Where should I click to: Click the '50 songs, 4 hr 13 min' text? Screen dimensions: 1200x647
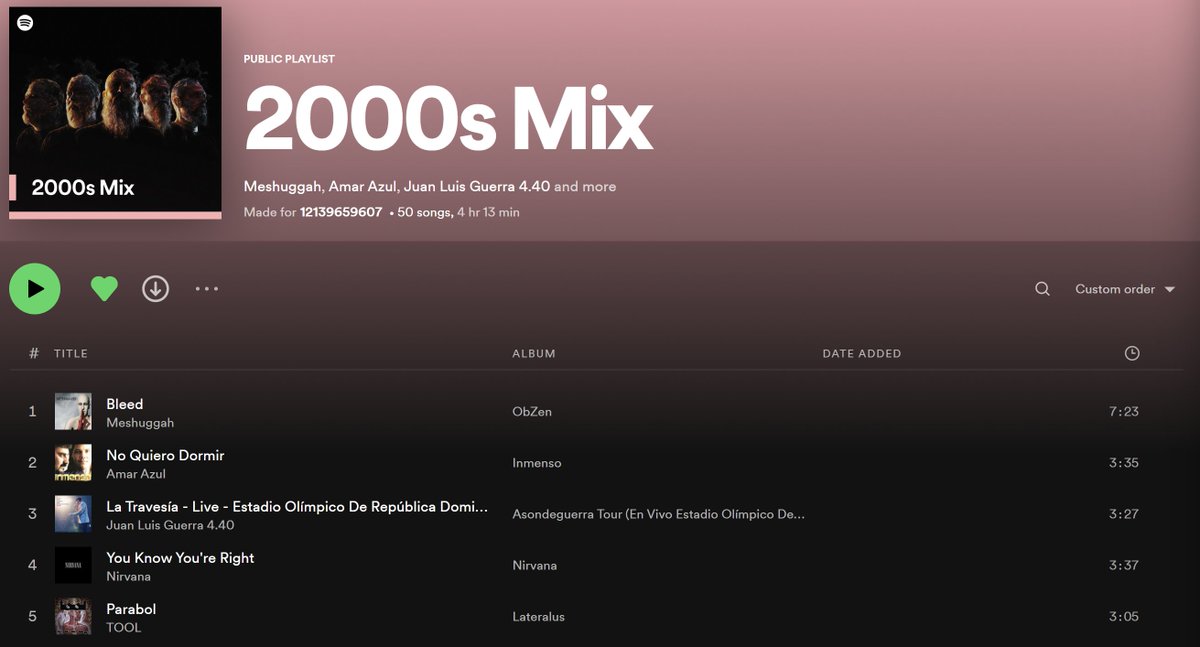click(x=458, y=212)
